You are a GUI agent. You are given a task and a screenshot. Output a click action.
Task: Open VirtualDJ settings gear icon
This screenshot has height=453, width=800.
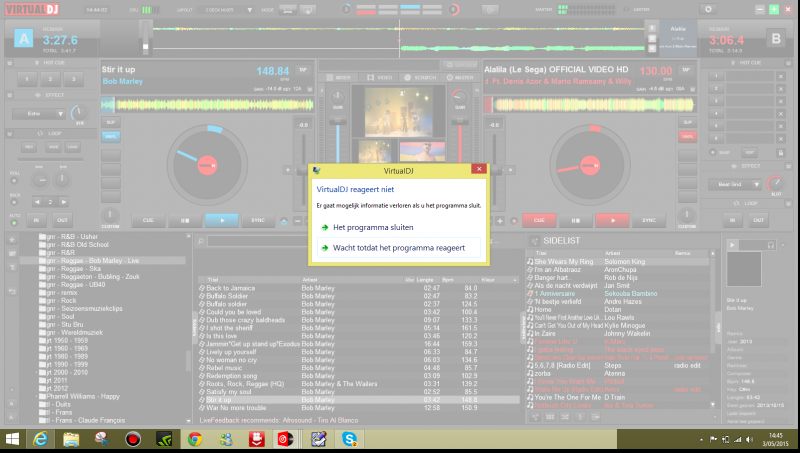pos(708,9)
